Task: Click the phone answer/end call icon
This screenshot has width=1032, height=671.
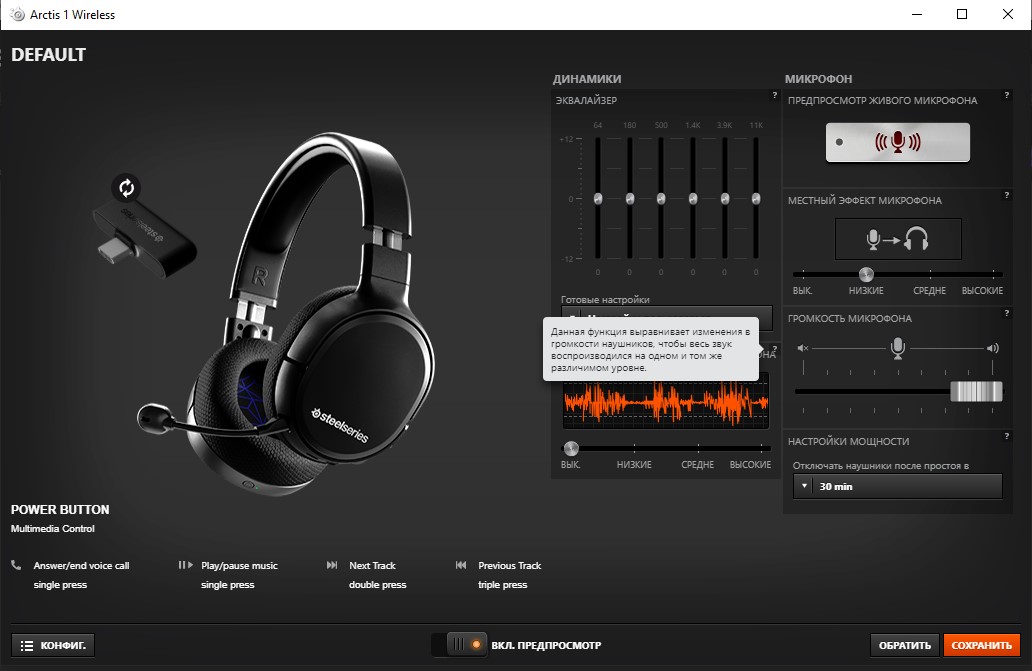Action: 16,565
